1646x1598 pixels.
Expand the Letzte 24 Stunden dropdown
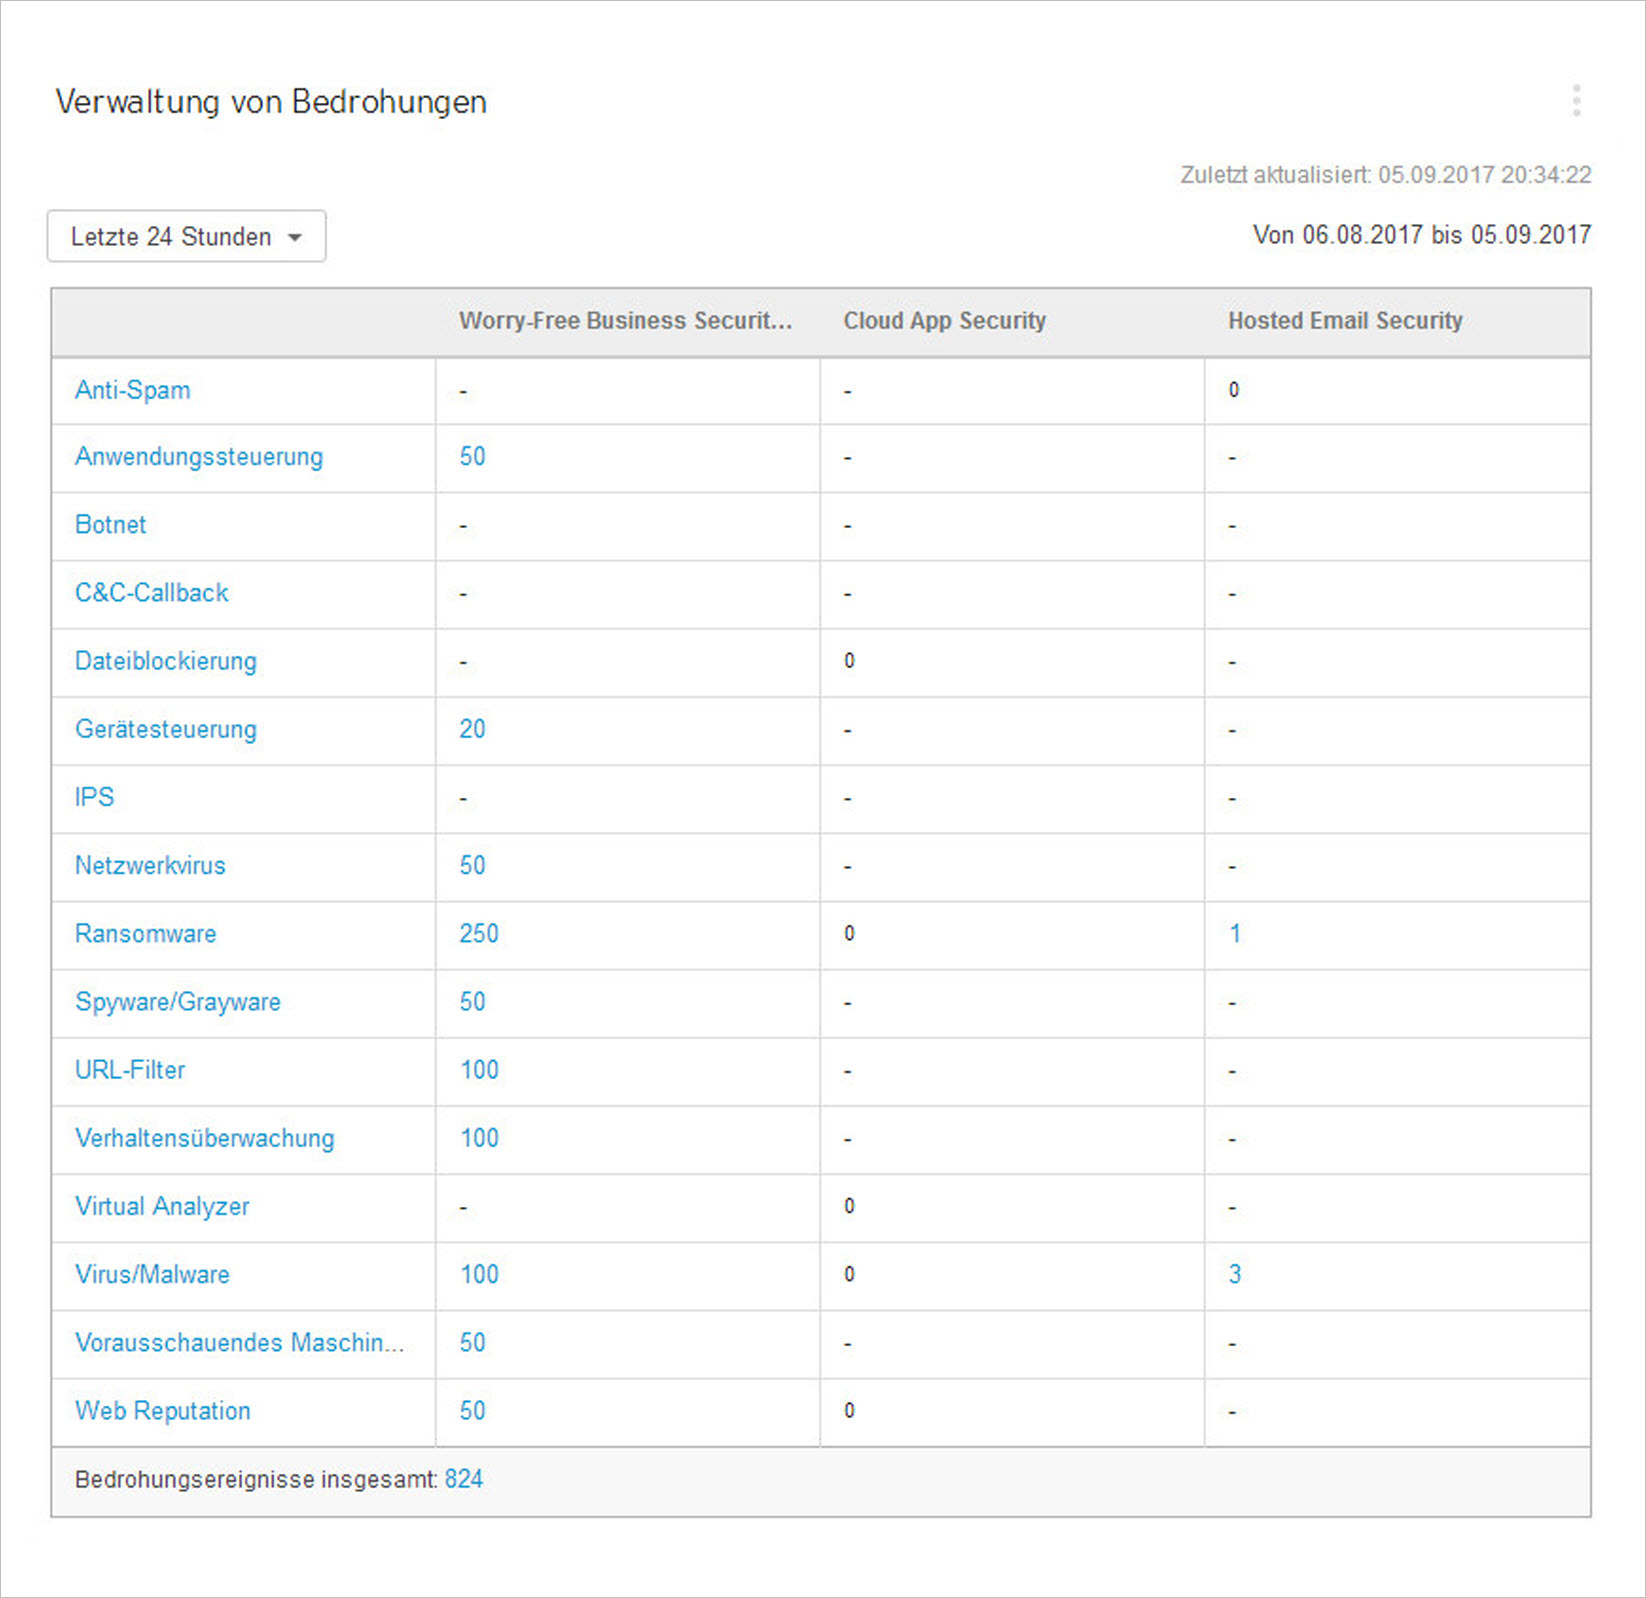(x=186, y=237)
